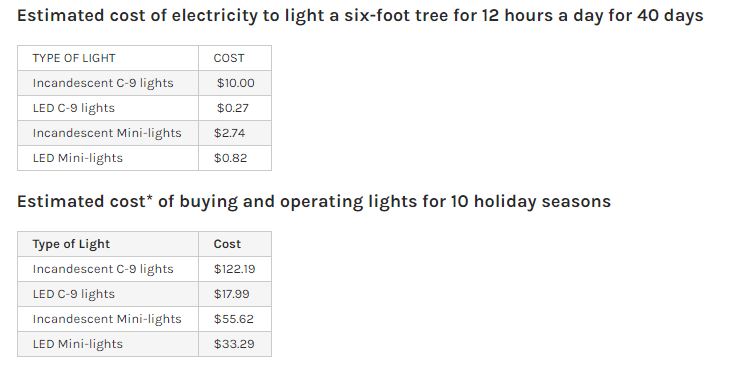Select the TYPE OF LIGHT column header

74,58
